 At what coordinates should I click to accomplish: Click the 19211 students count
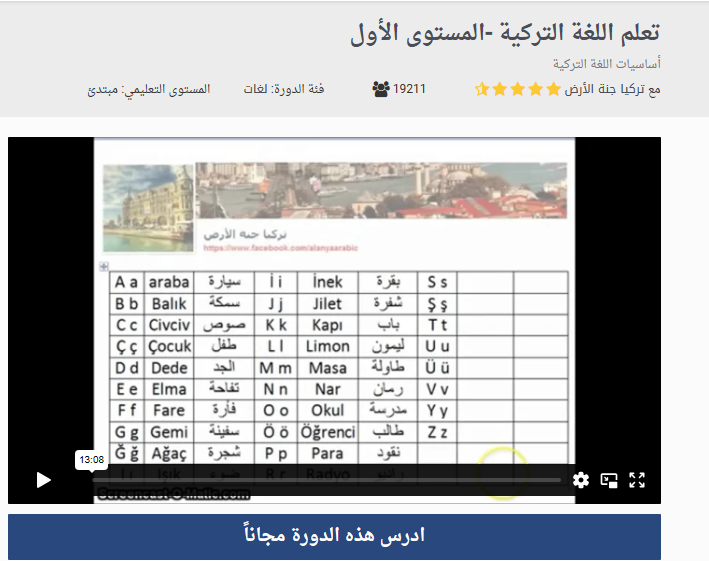(410, 89)
